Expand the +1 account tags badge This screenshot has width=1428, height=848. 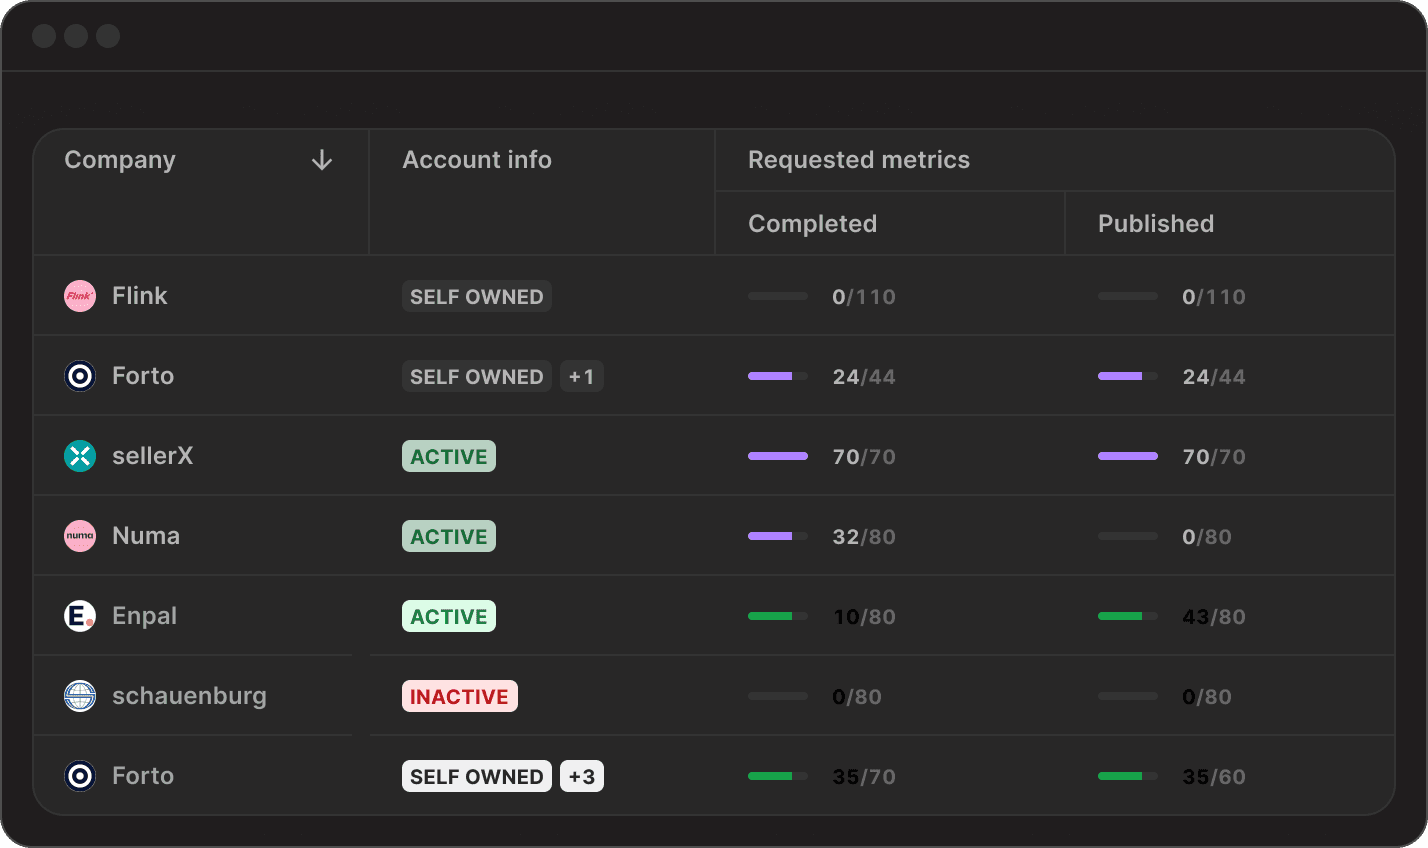click(582, 376)
